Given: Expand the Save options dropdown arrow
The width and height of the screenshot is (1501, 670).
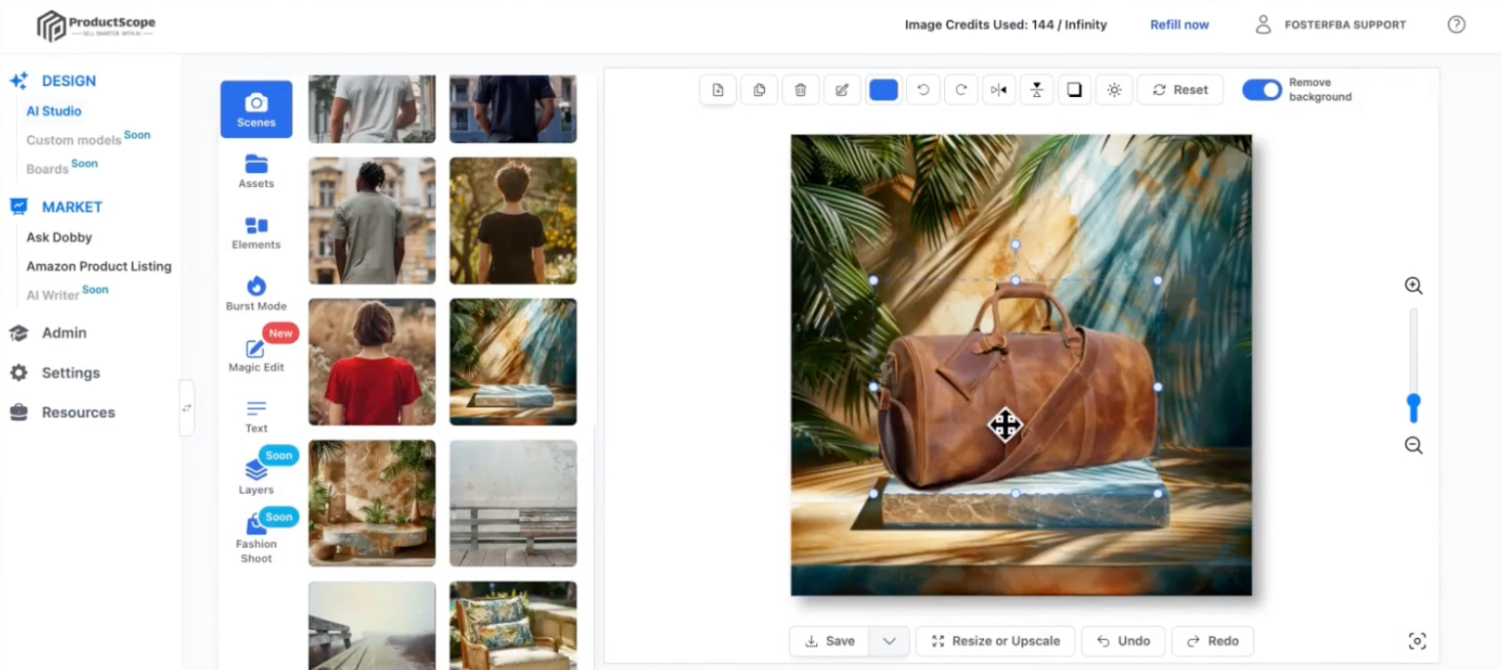Looking at the screenshot, I should coord(889,641).
